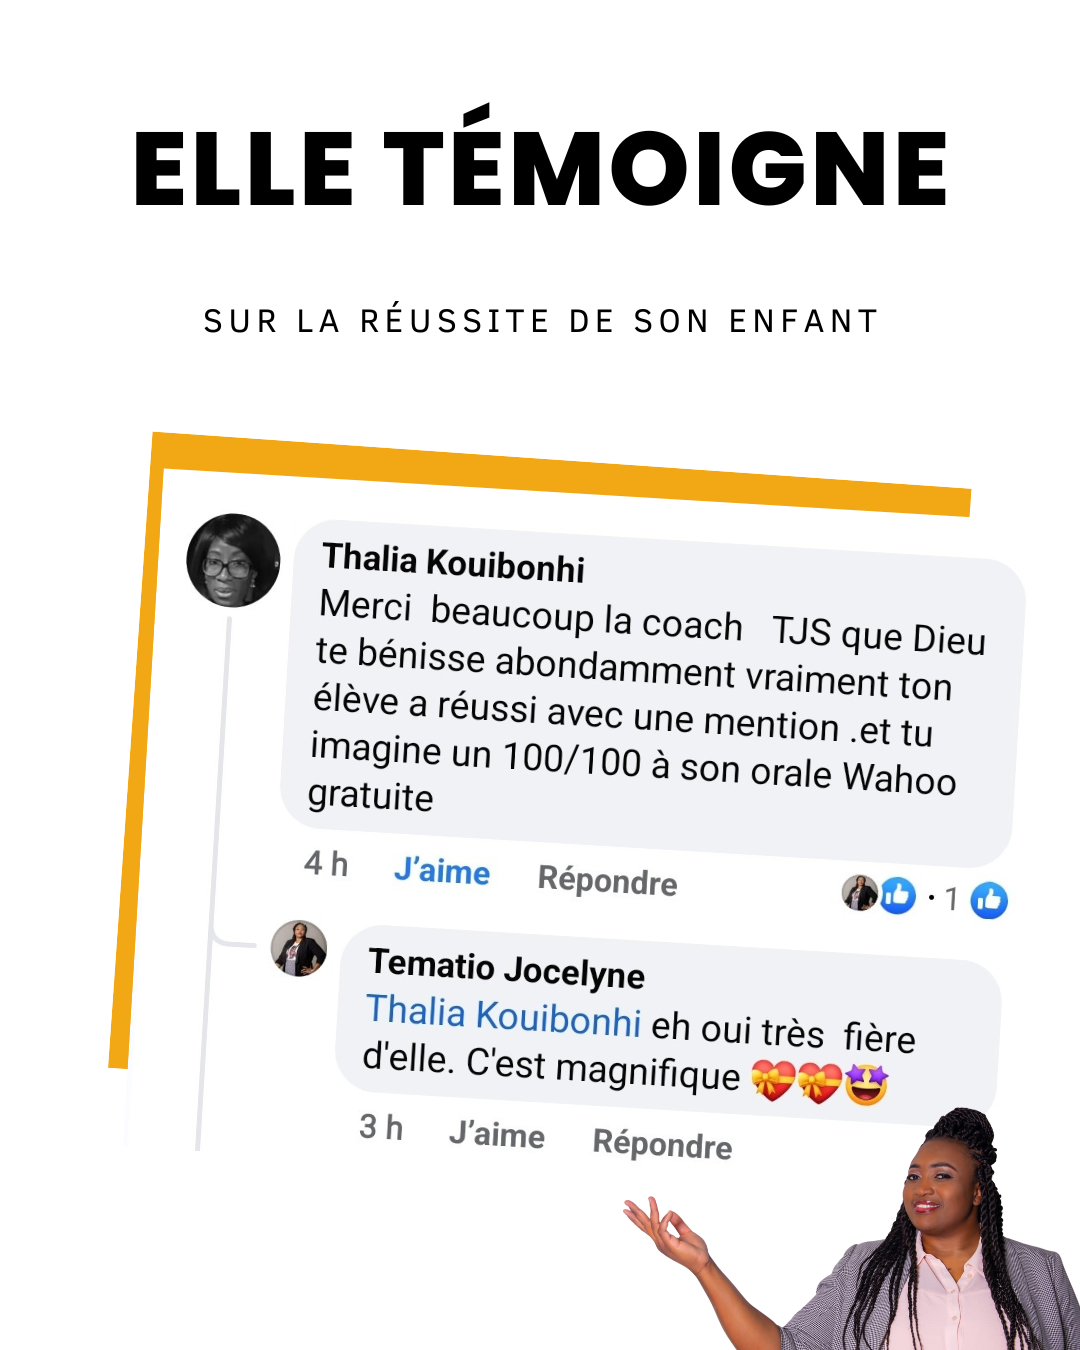Click the 3 h reply timestamp
The image size is (1080, 1350).
381,1127
